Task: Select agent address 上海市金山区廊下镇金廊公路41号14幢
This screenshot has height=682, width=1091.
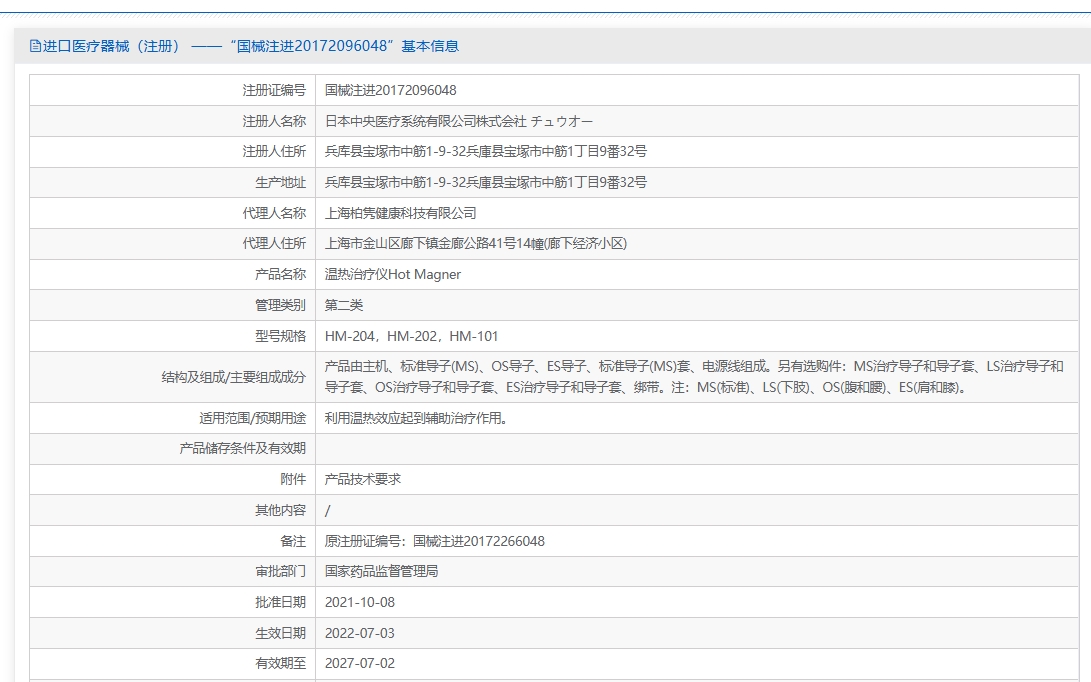Action: tap(433, 244)
